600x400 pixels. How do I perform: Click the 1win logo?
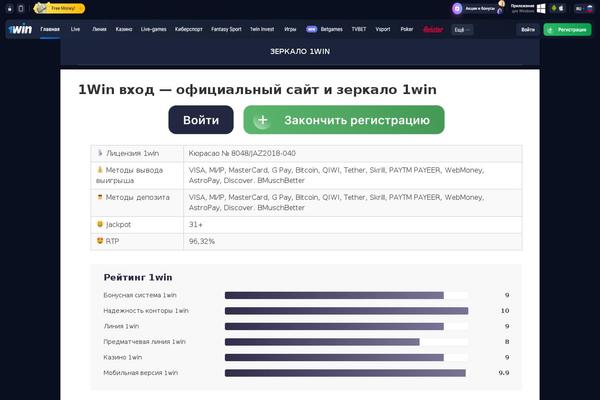click(x=20, y=29)
